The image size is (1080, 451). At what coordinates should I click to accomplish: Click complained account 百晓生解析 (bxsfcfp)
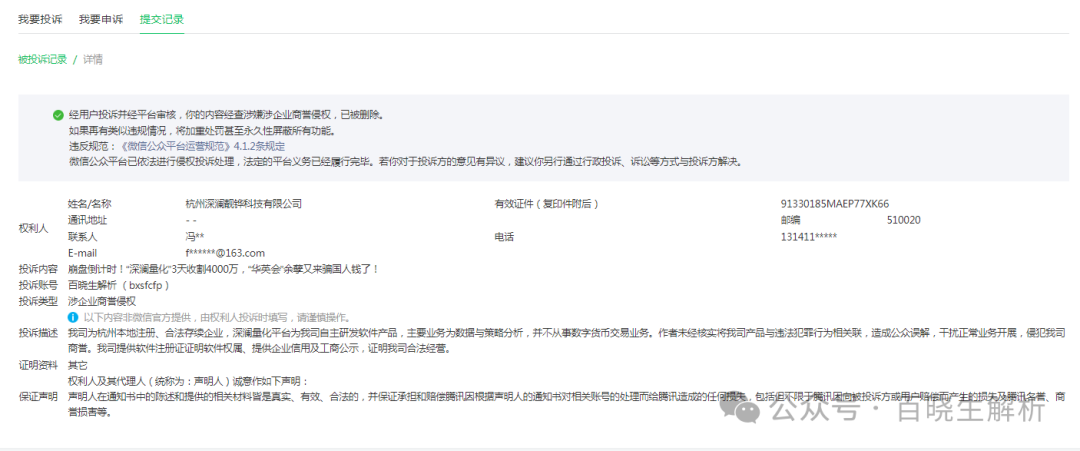coord(118,284)
